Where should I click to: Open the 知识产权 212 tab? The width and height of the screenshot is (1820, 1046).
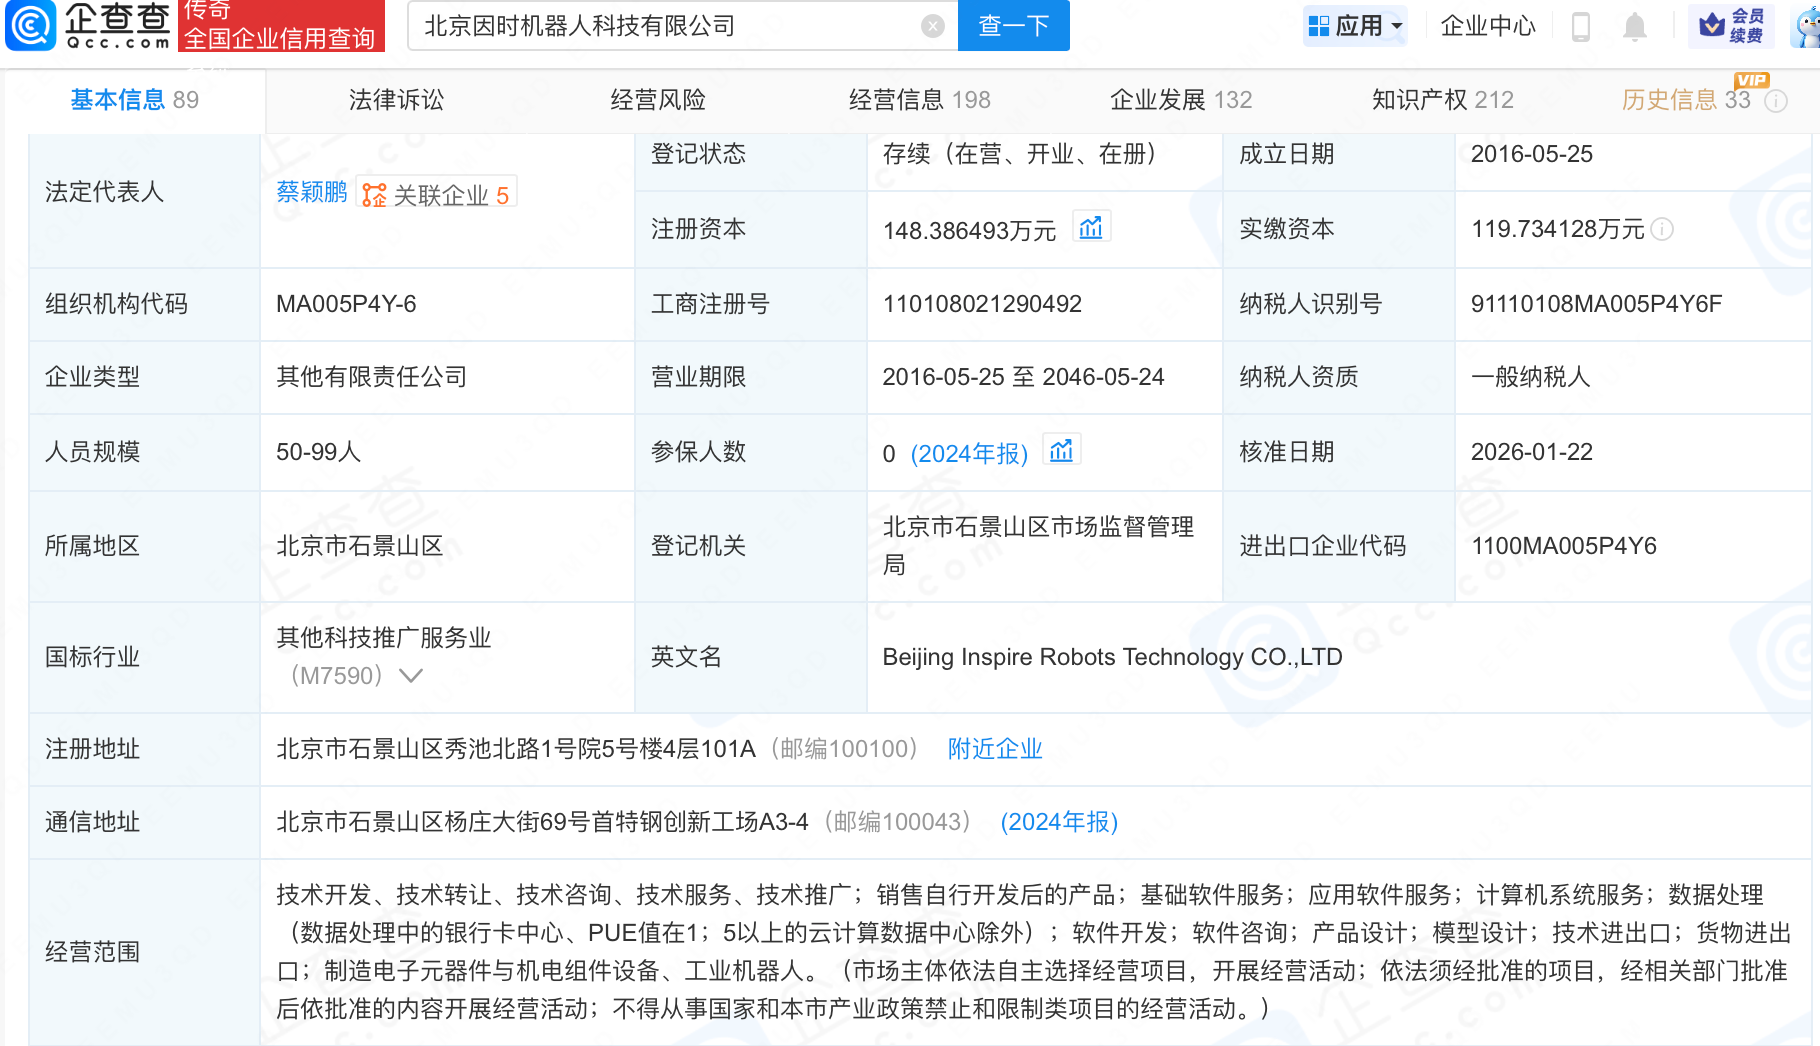(x=1443, y=100)
